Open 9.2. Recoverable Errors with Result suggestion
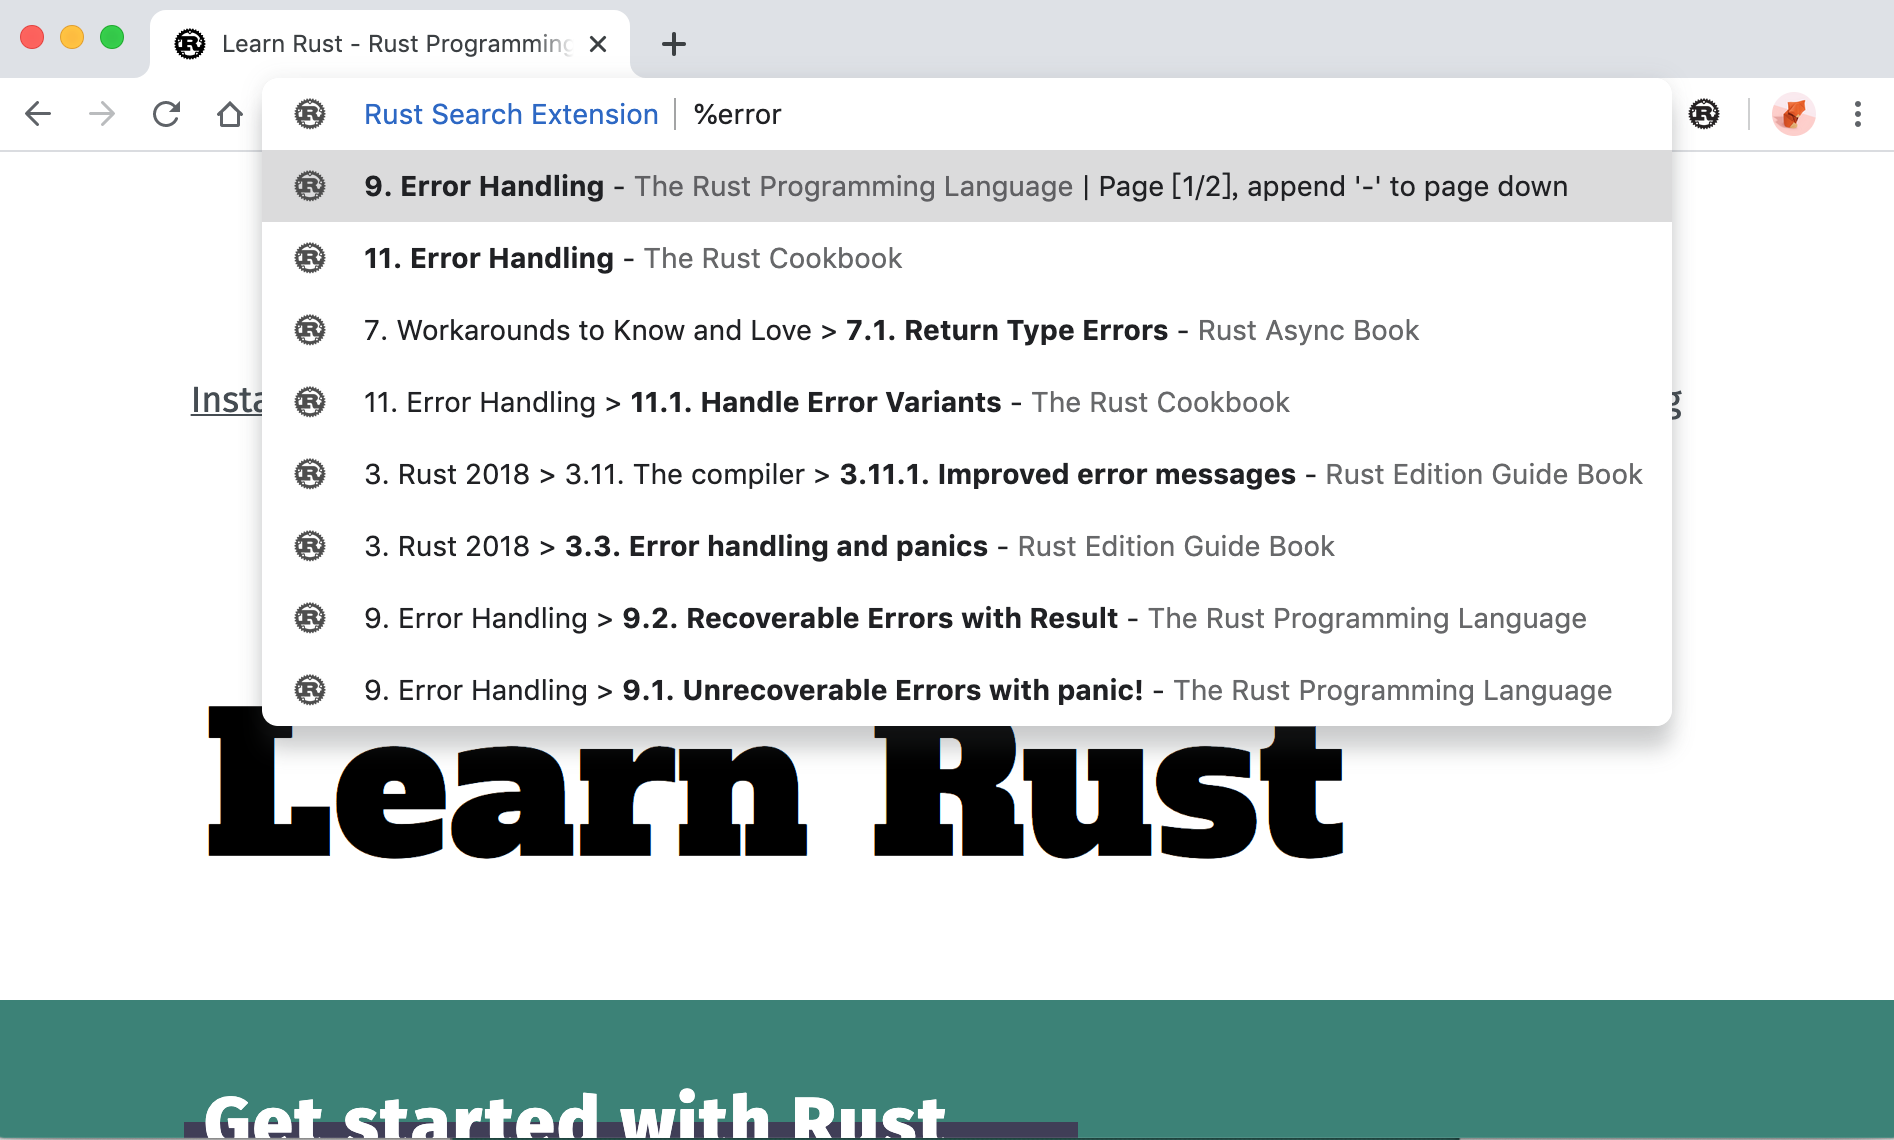The height and width of the screenshot is (1140, 1894). (x=967, y=618)
